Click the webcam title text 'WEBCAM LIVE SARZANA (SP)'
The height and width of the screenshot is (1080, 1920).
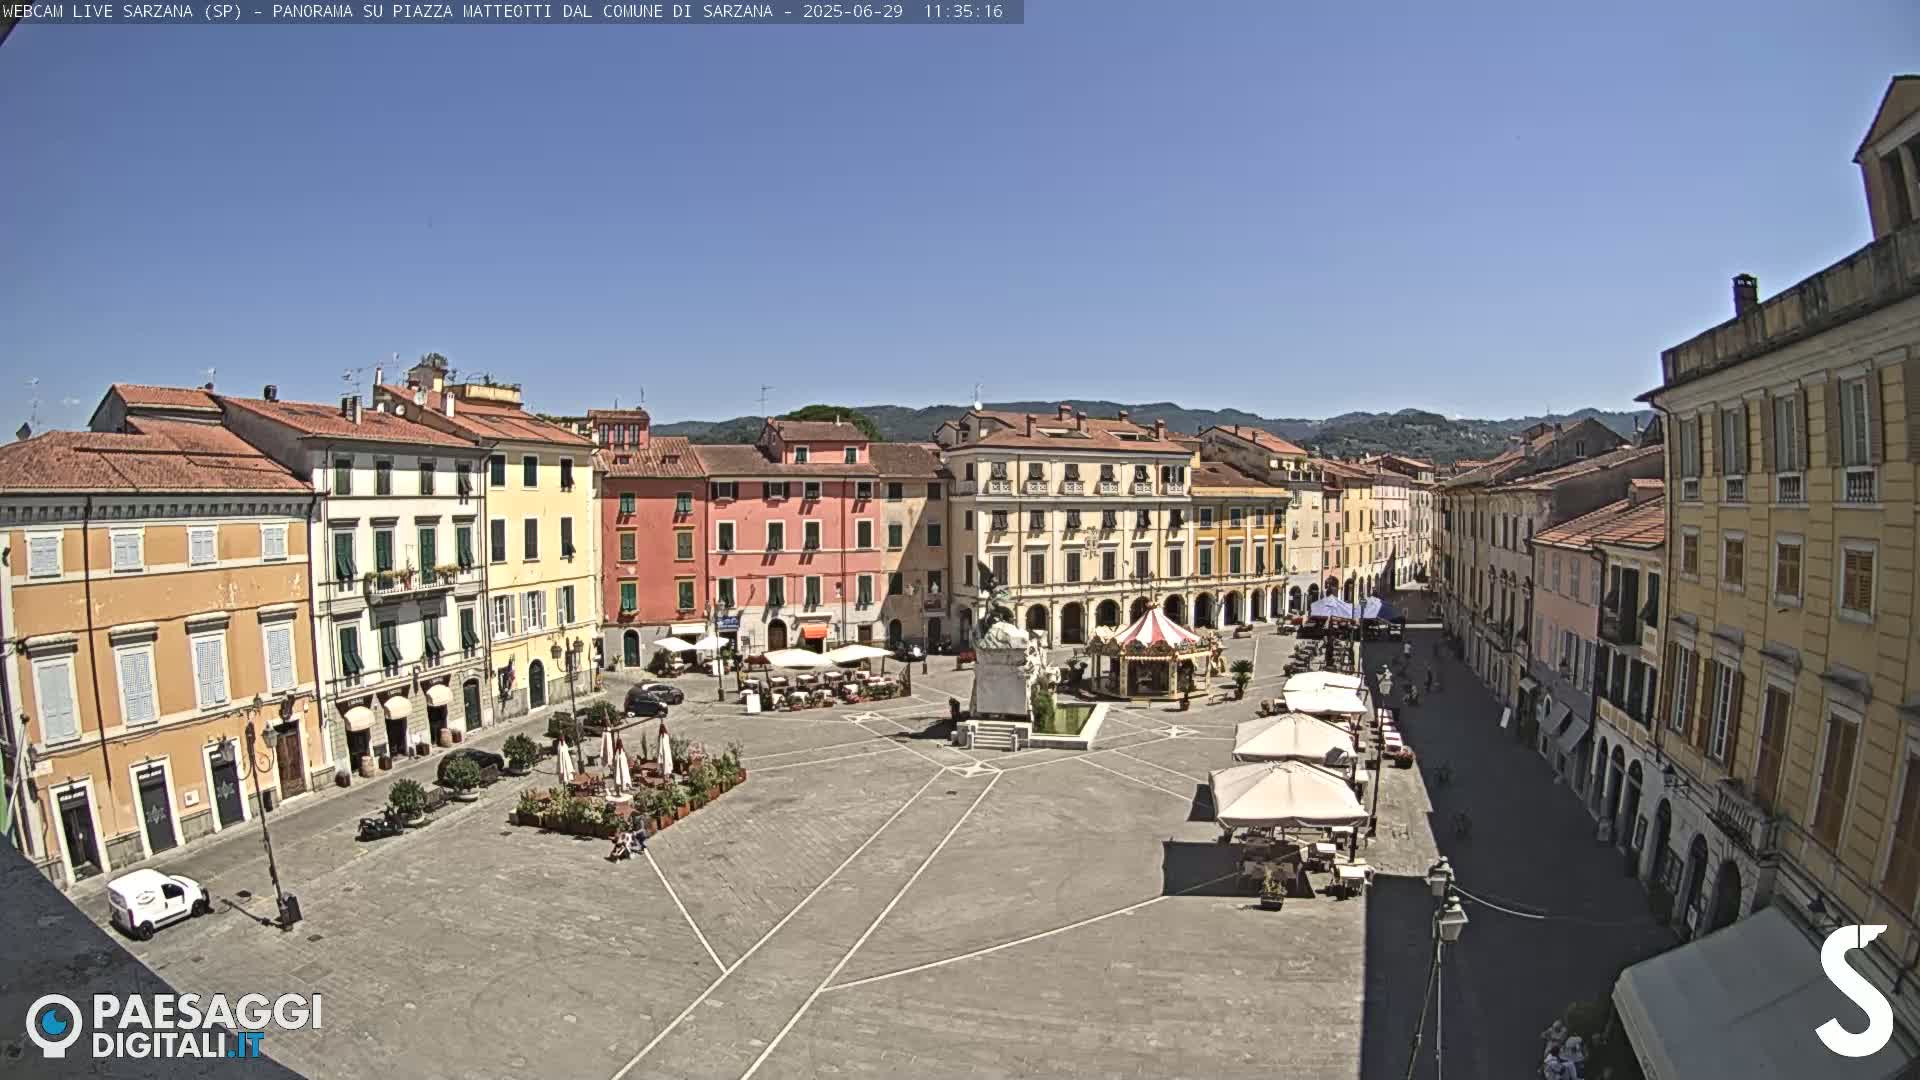[122, 11]
